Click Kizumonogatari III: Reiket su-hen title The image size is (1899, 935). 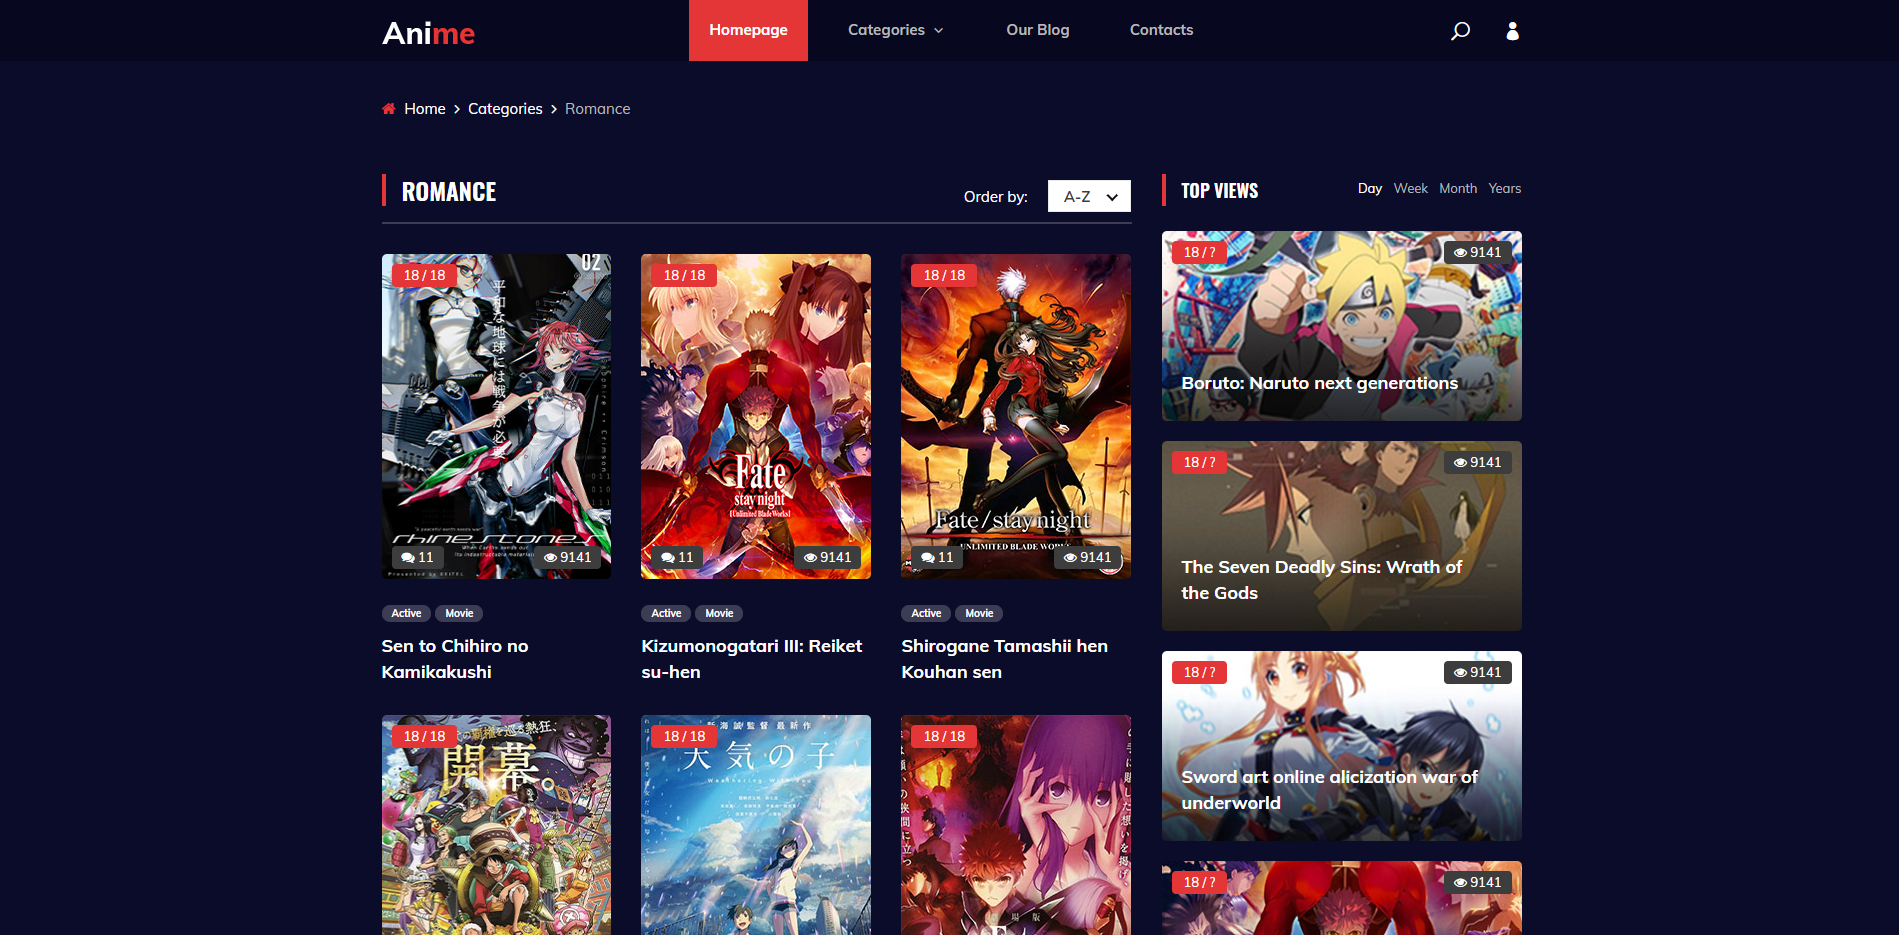click(x=752, y=659)
